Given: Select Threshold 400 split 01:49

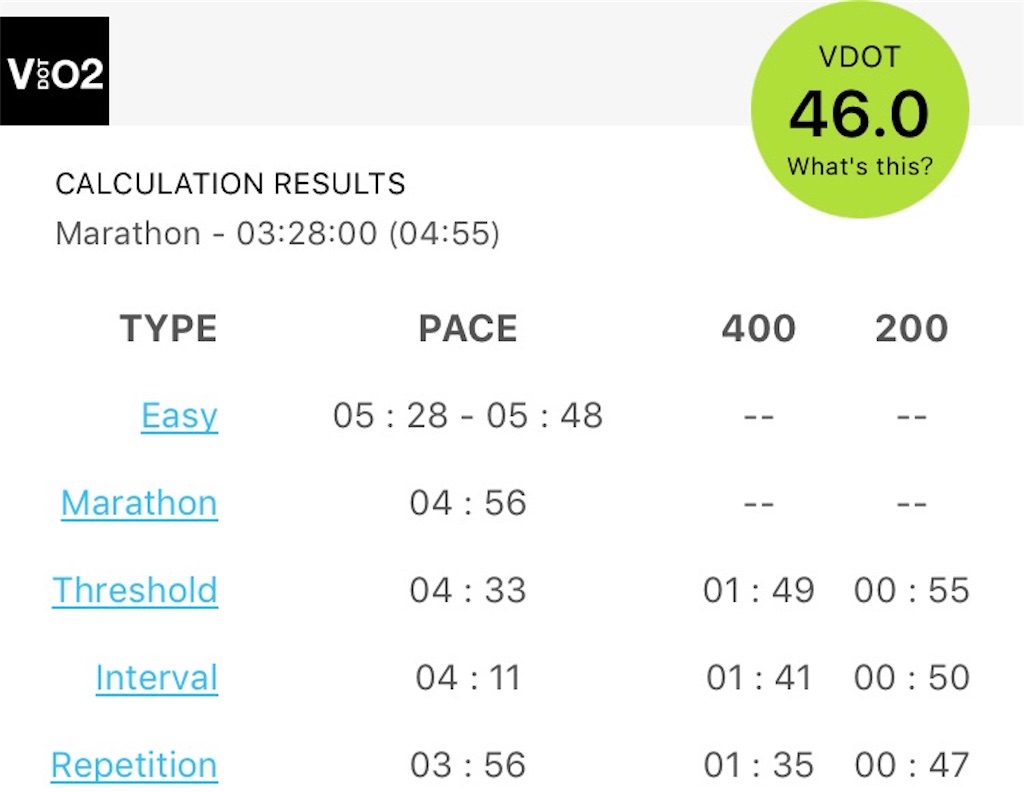Looking at the screenshot, I should [758, 591].
